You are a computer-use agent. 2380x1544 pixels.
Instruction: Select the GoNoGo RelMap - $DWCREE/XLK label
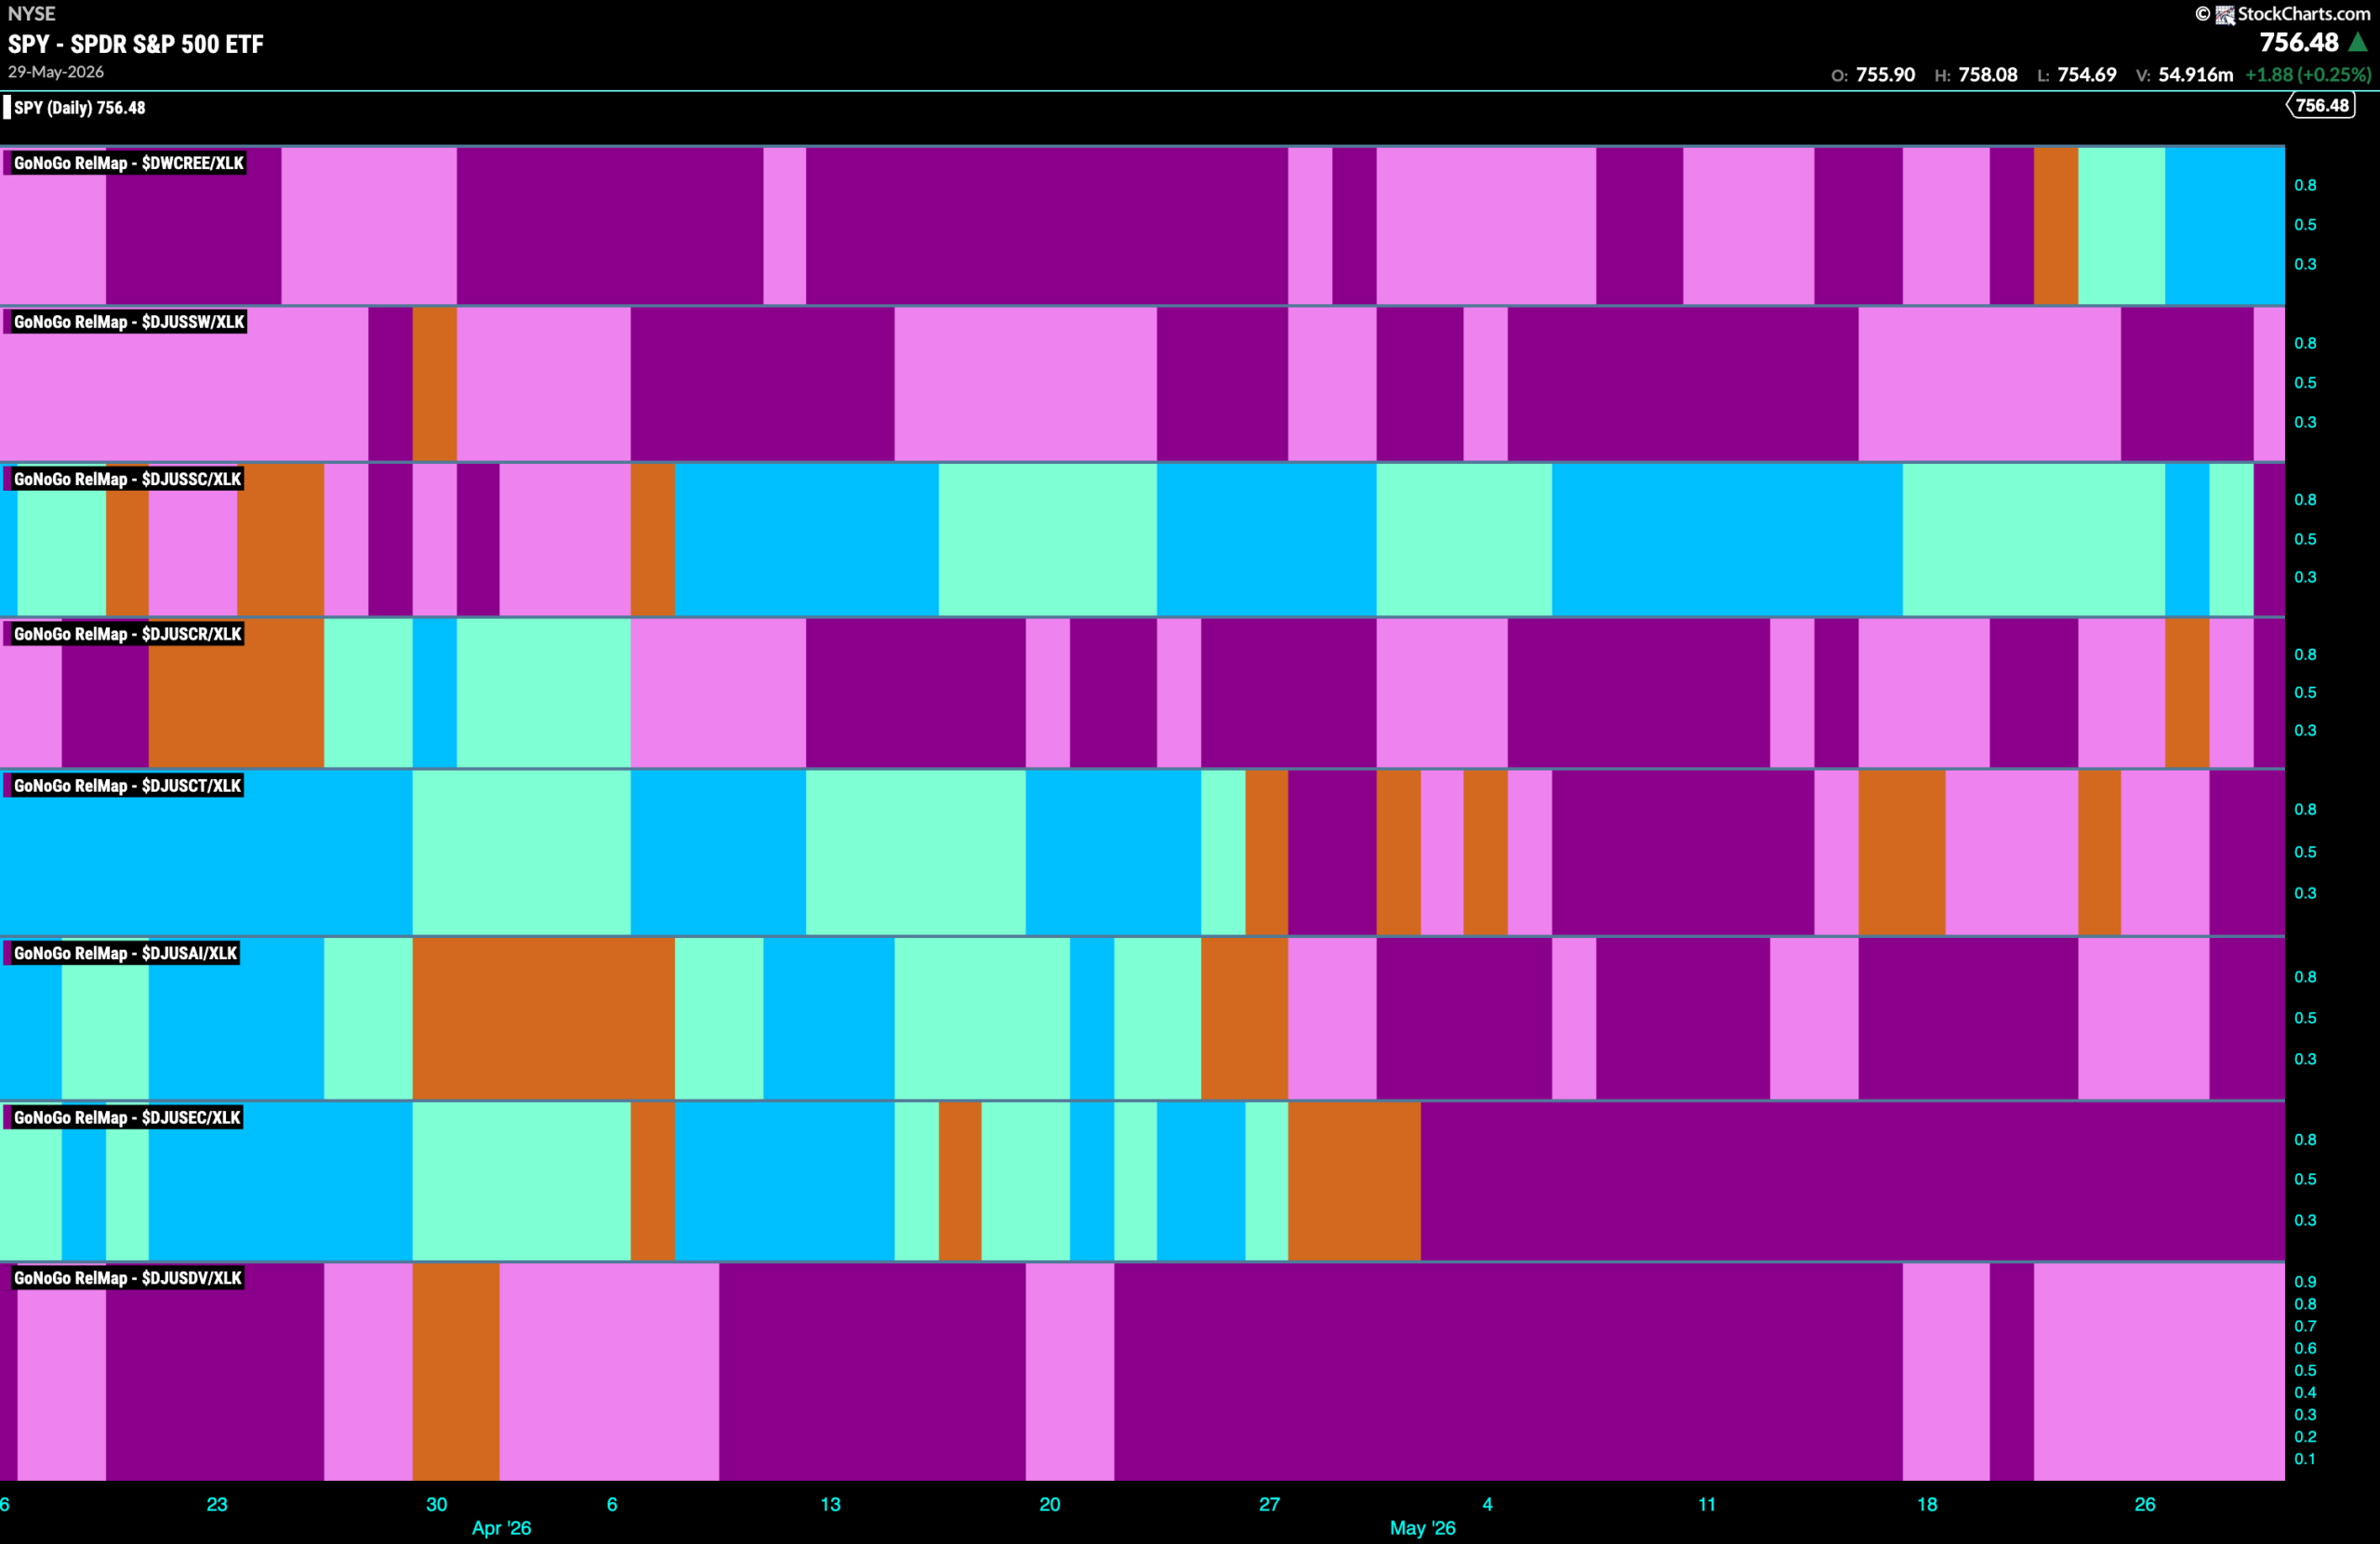click(x=129, y=163)
